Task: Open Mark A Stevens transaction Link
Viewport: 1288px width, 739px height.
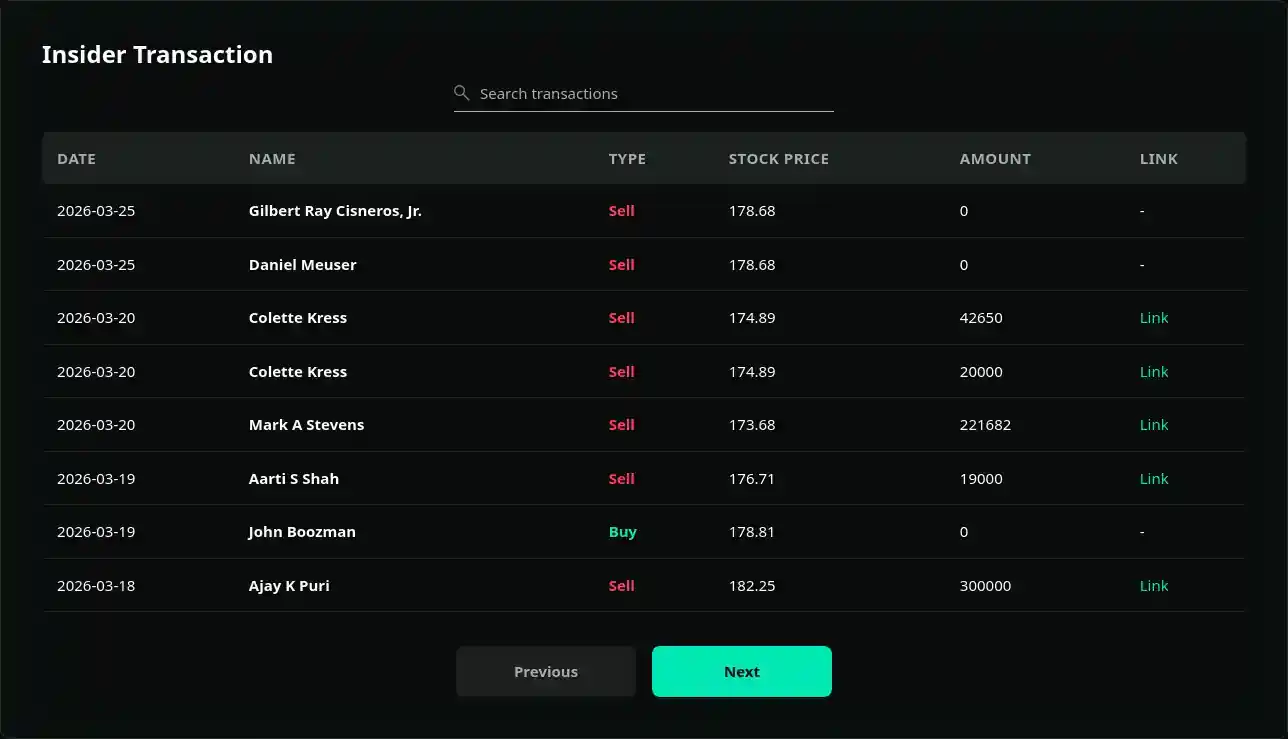Action: (x=1154, y=425)
